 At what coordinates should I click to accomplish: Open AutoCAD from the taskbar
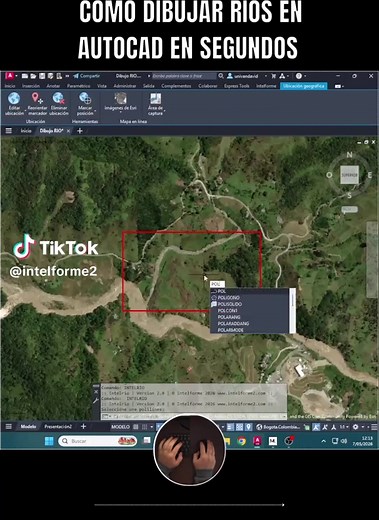[x=257, y=441]
